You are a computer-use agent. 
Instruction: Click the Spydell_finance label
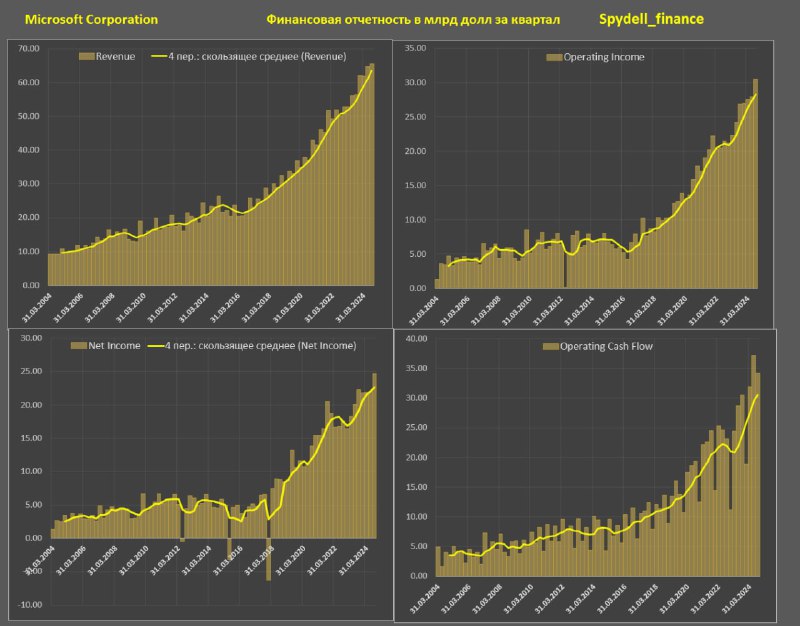651,19
